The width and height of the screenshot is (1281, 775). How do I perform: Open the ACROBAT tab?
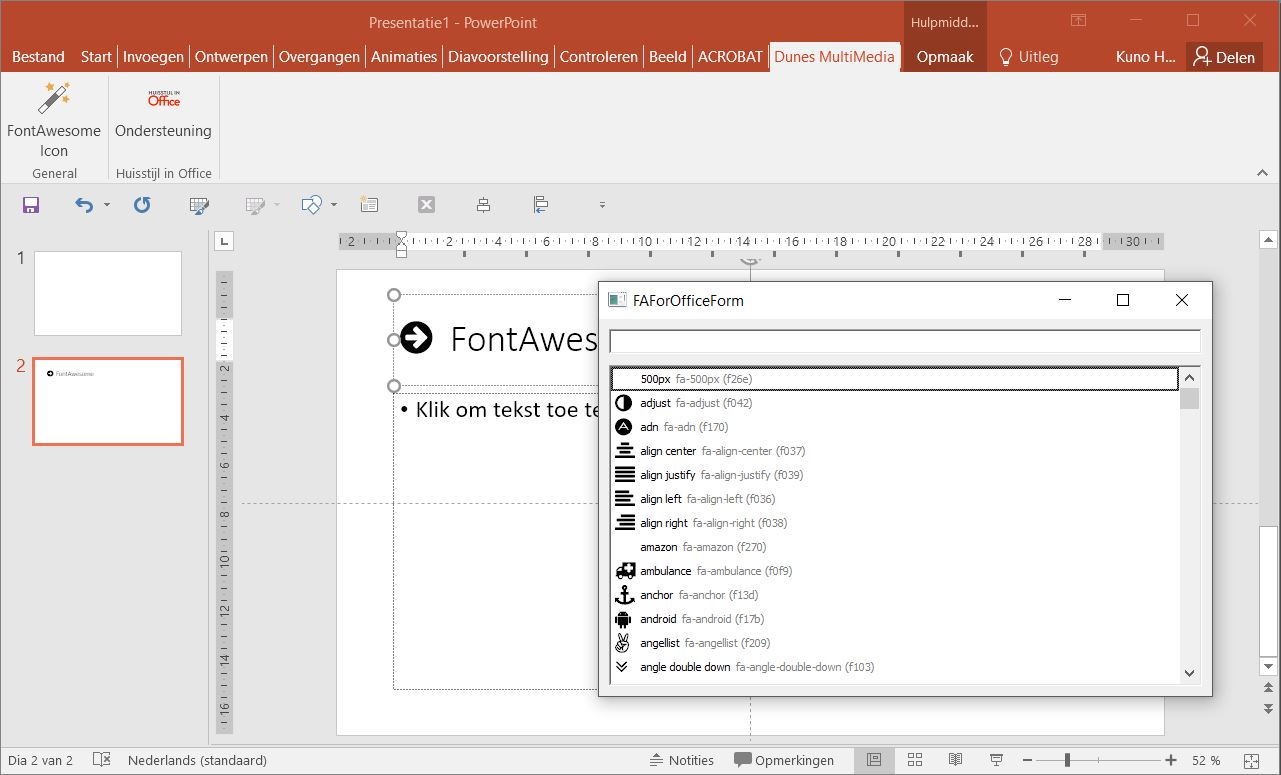730,57
